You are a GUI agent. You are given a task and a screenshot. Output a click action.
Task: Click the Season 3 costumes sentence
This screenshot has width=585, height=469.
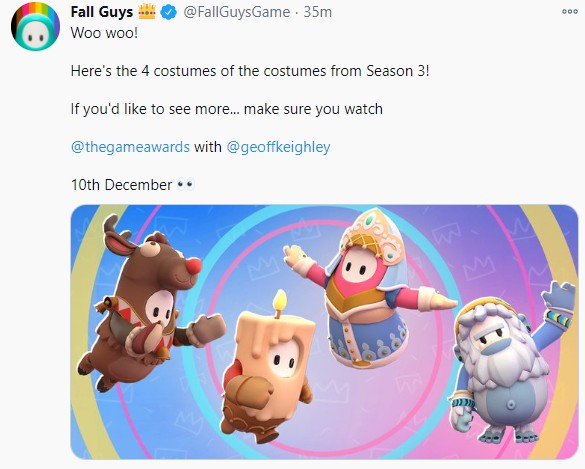tap(250, 71)
